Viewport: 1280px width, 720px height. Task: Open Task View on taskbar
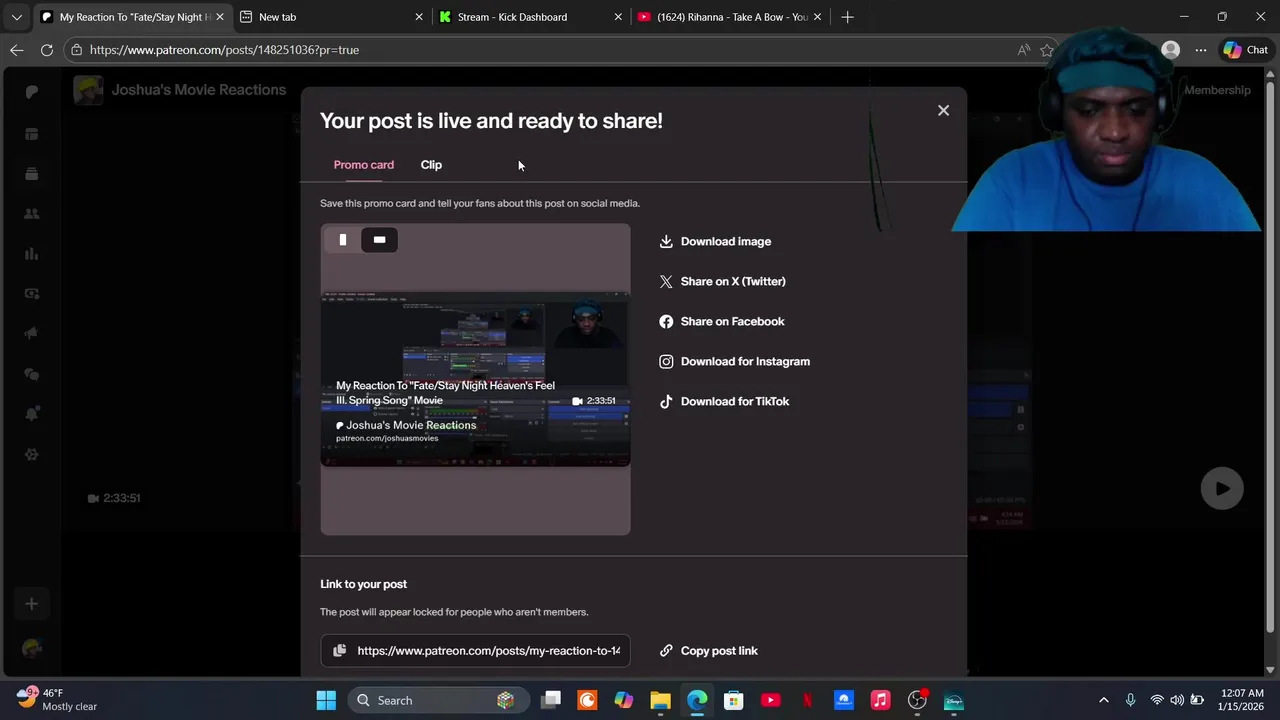point(551,700)
